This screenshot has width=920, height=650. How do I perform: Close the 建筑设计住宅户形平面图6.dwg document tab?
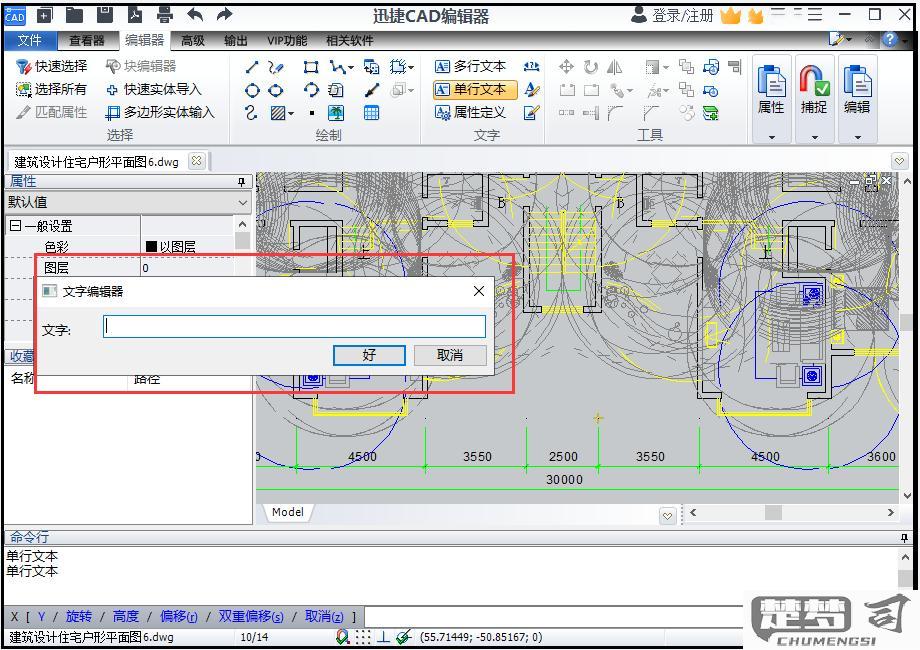197,160
